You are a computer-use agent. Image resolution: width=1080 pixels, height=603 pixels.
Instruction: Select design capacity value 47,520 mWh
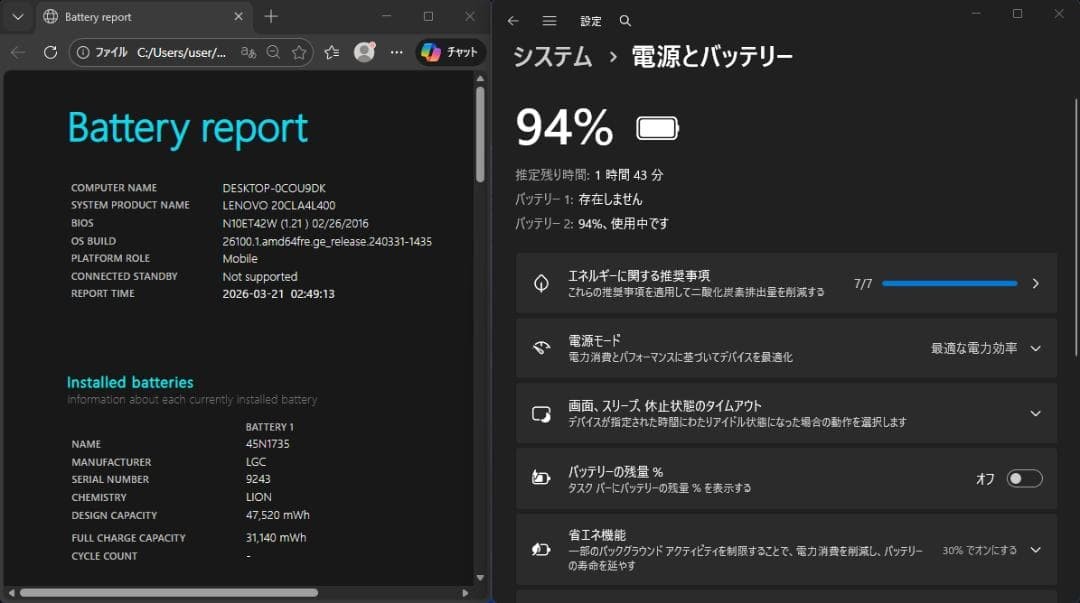pos(278,515)
